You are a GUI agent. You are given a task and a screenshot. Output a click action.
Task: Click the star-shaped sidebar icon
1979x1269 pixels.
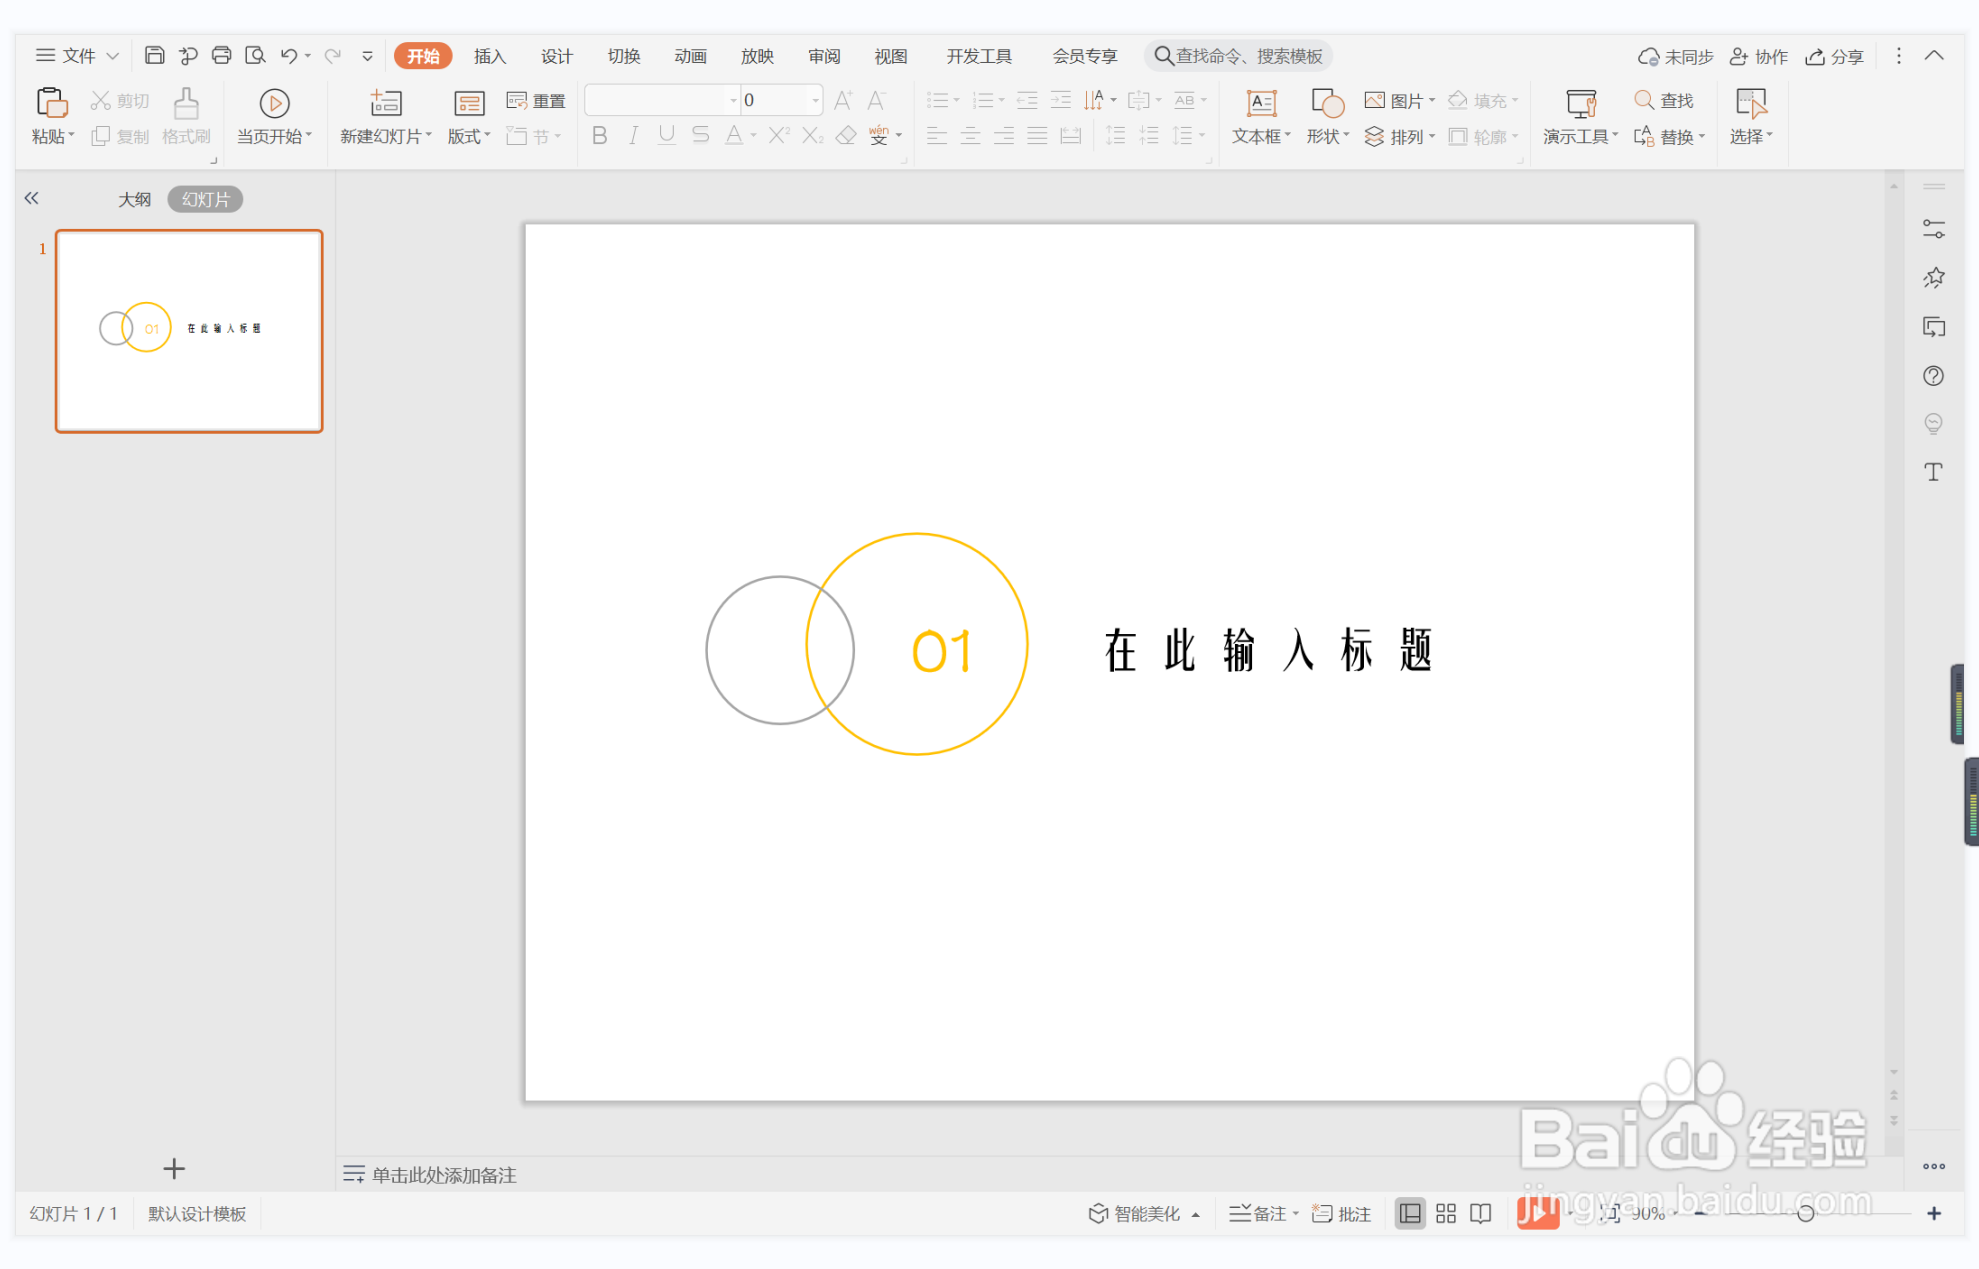pyautogui.click(x=1934, y=278)
